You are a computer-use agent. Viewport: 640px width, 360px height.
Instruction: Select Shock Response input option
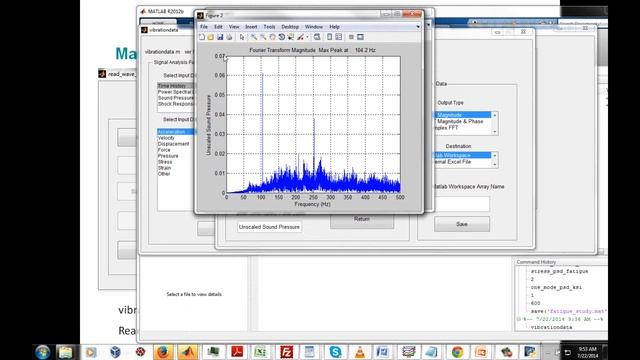(x=176, y=104)
